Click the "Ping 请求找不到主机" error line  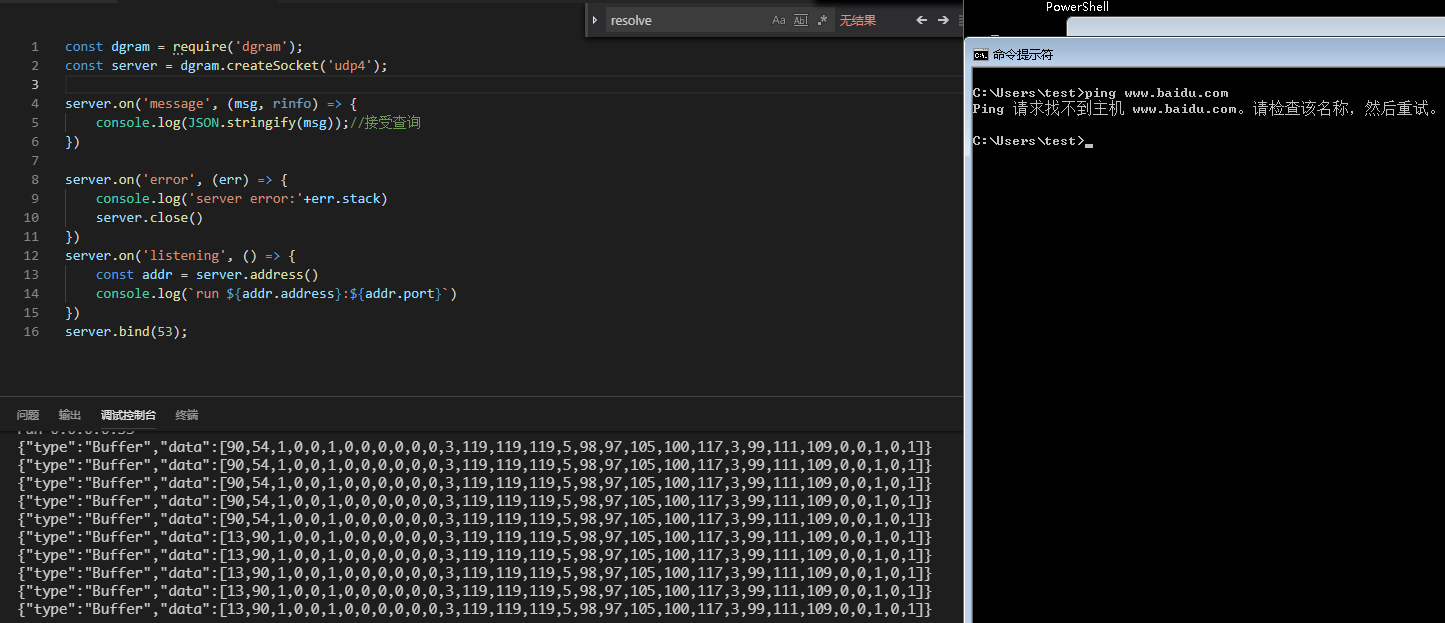coord(1205,109)
